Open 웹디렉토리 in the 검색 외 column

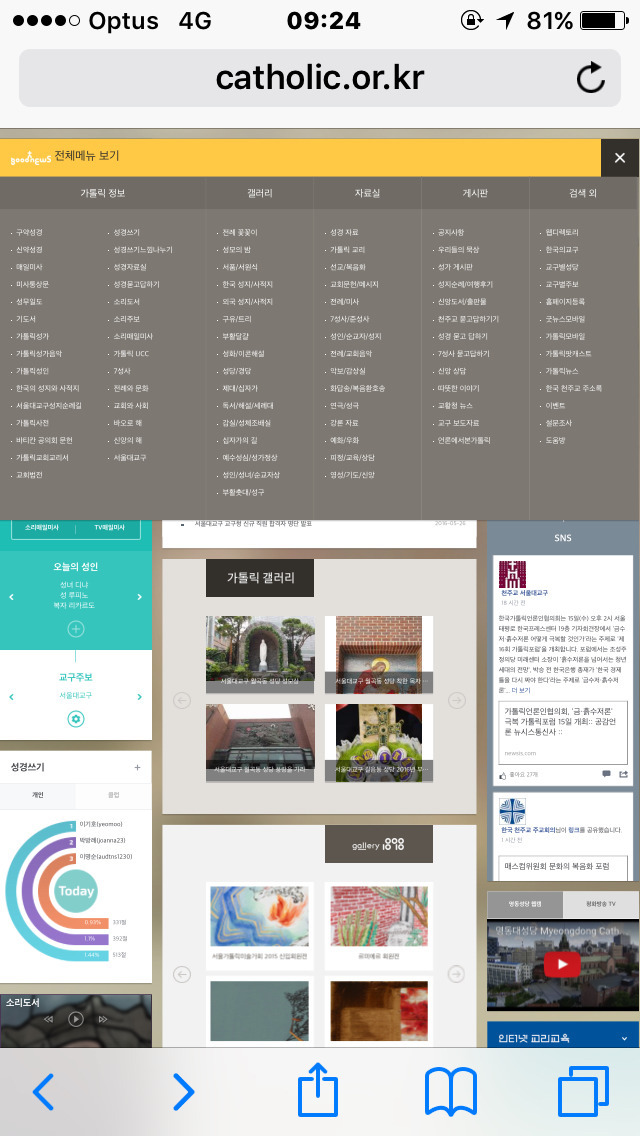pyautogui.click(x=562, y=233)
